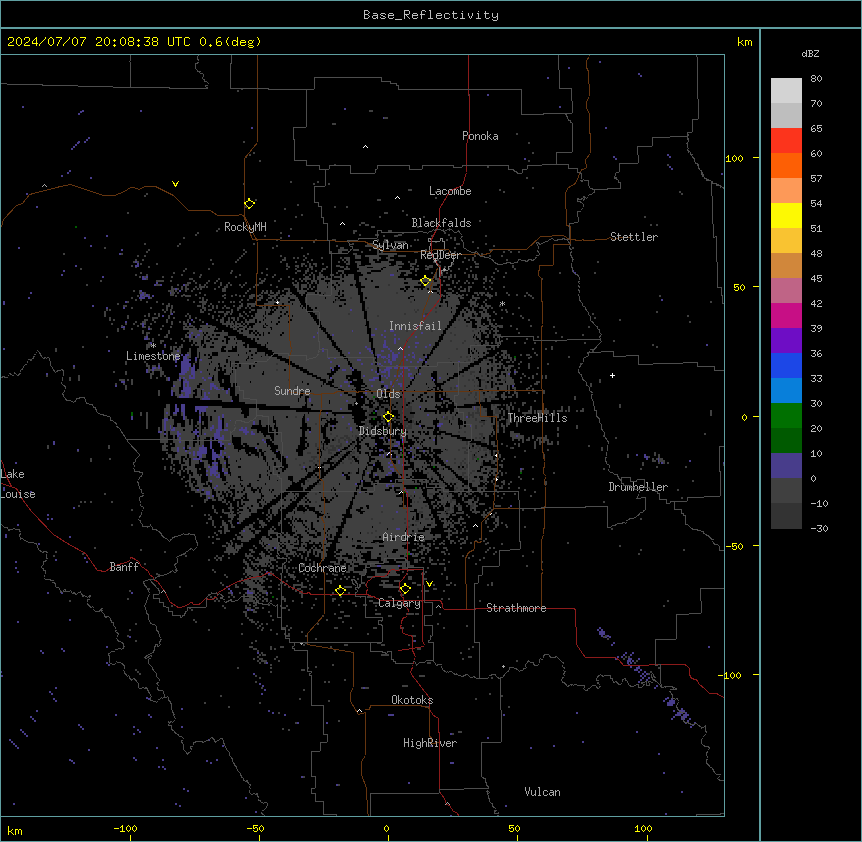Click the yellow v marker northeast of Calgary
This screenshot has height=842, width=862.
(x=429, y=584)
